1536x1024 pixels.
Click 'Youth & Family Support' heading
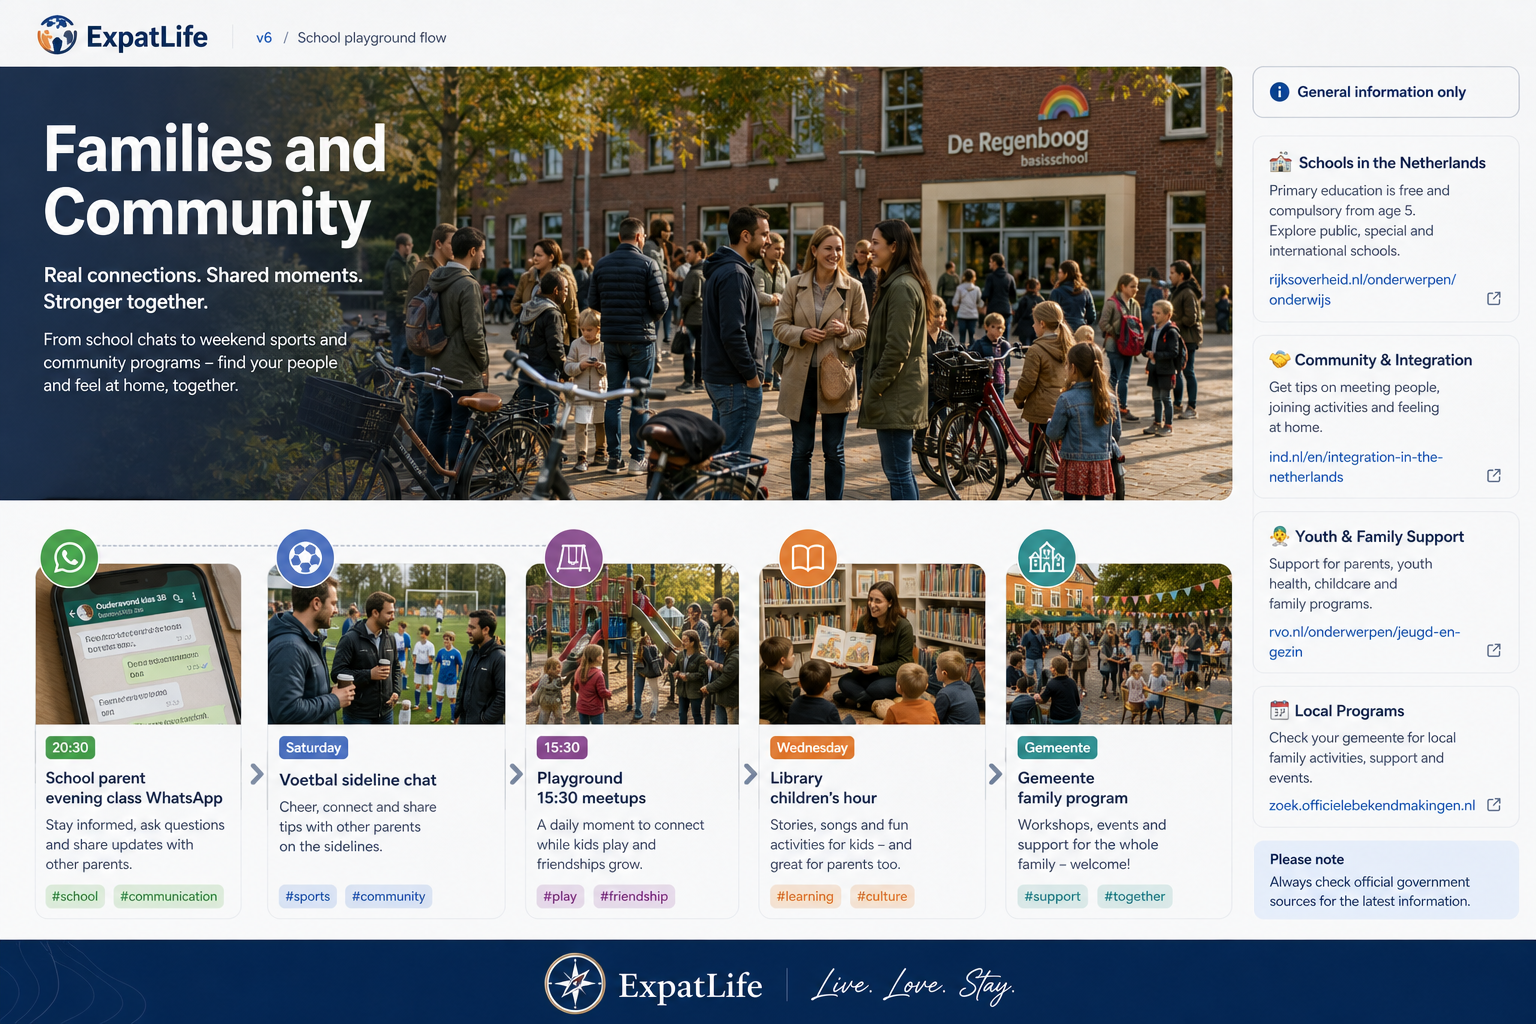[1379, 537]
